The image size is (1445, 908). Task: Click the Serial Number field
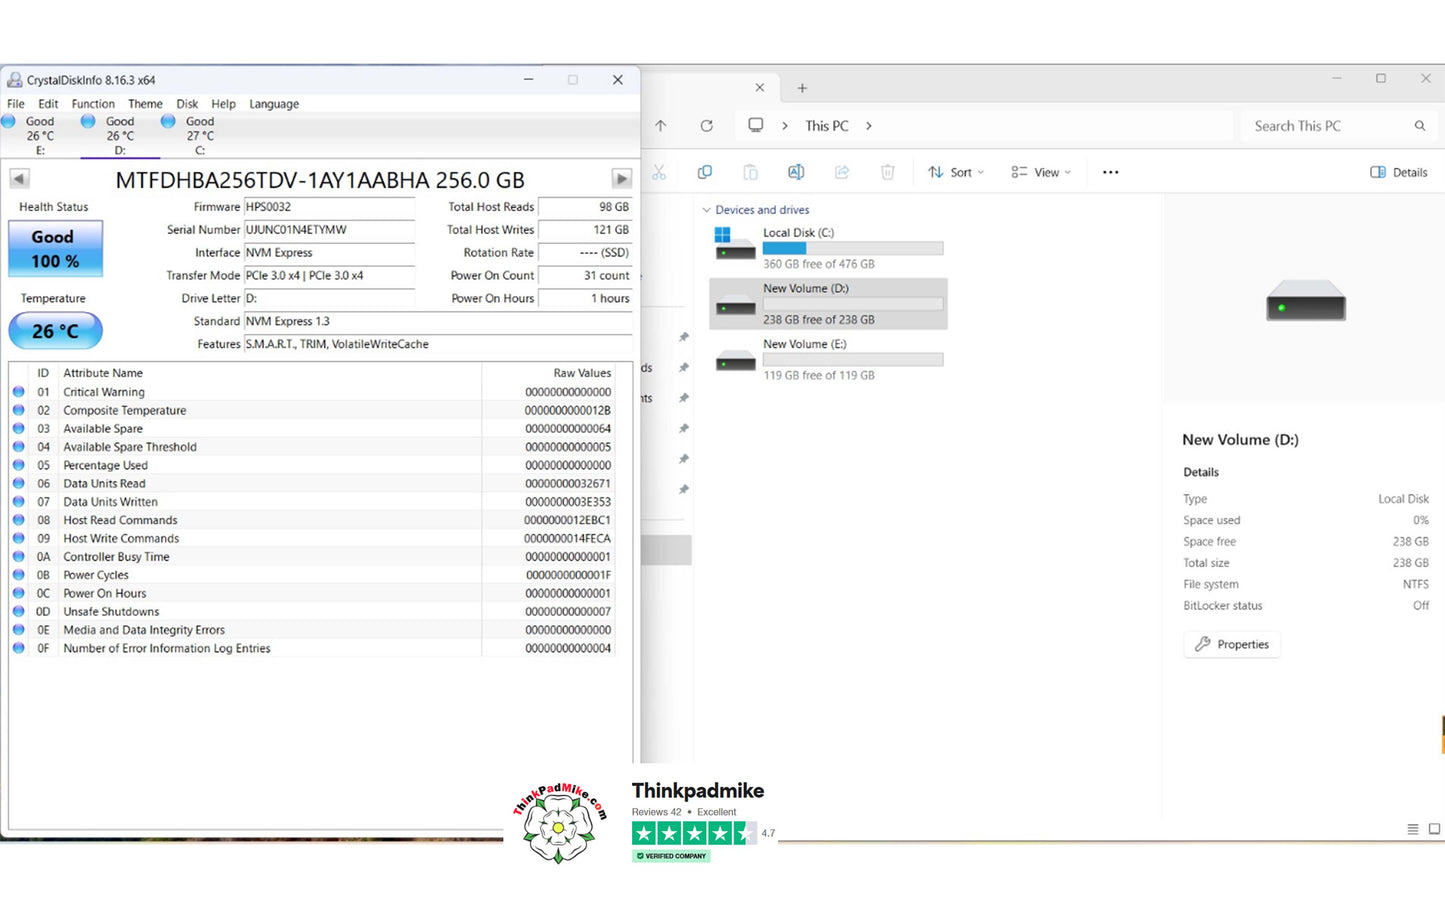pos(329,230)
